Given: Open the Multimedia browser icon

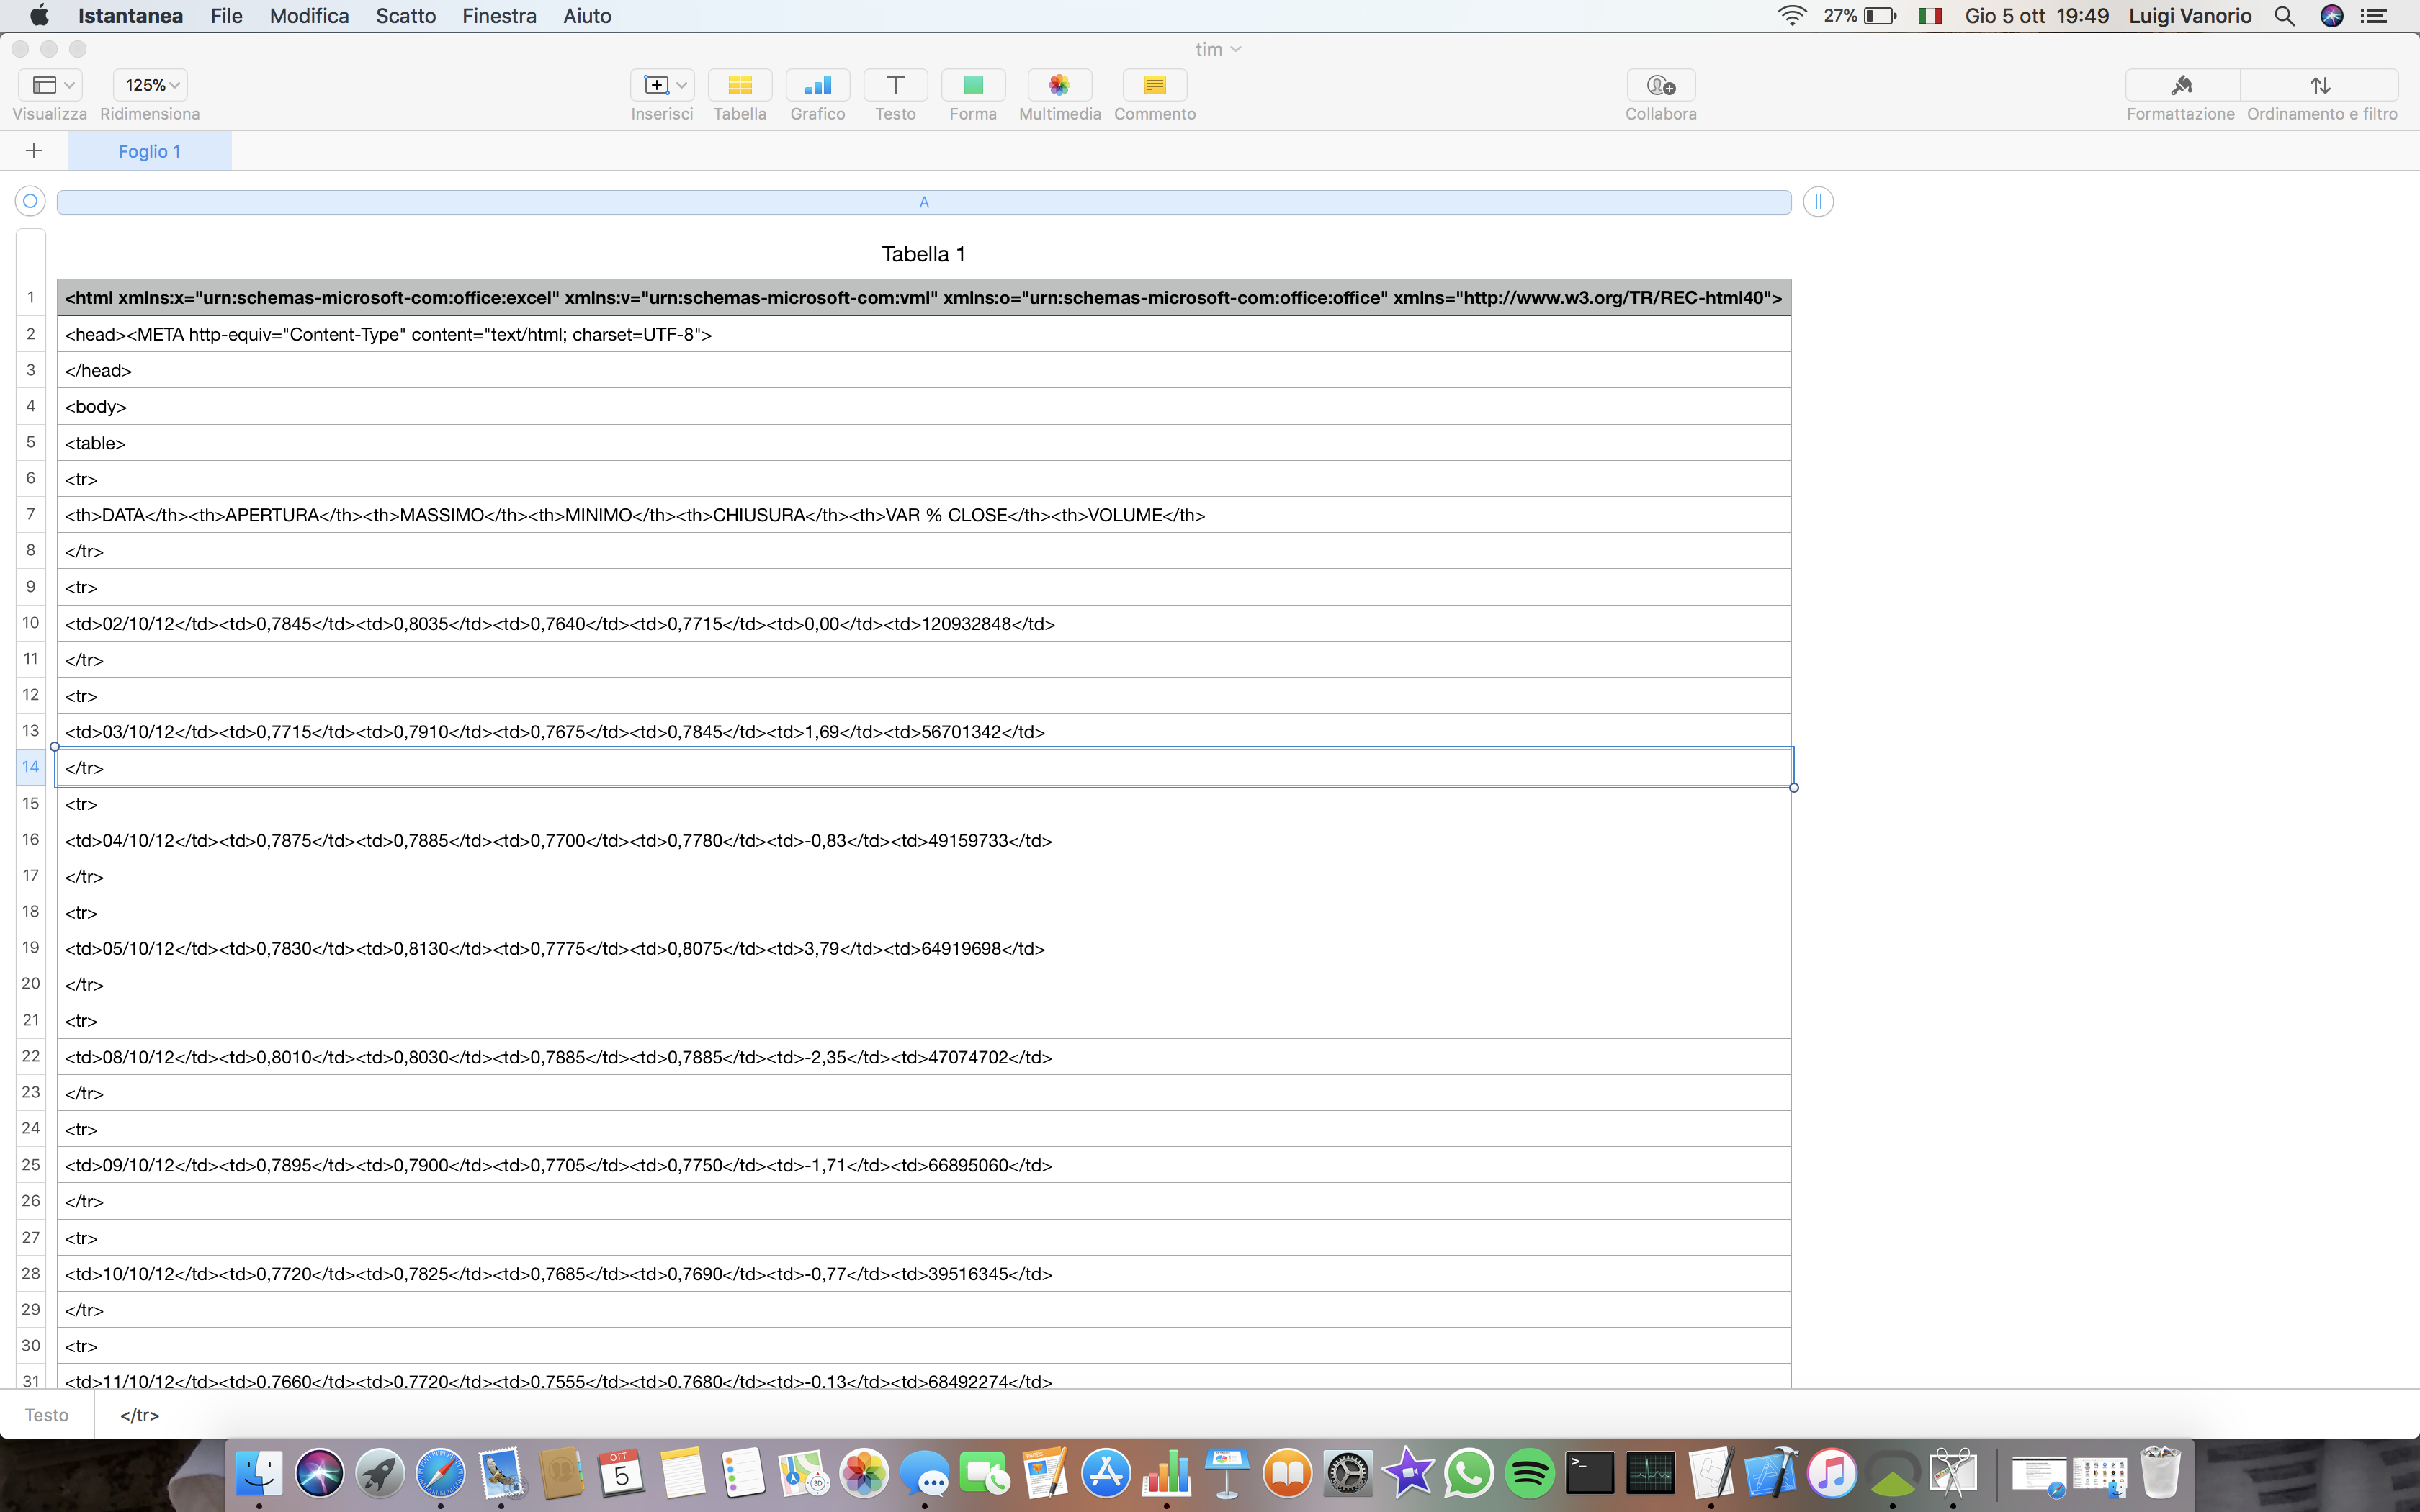Looking at the screenshot, I should (1059, 85).
